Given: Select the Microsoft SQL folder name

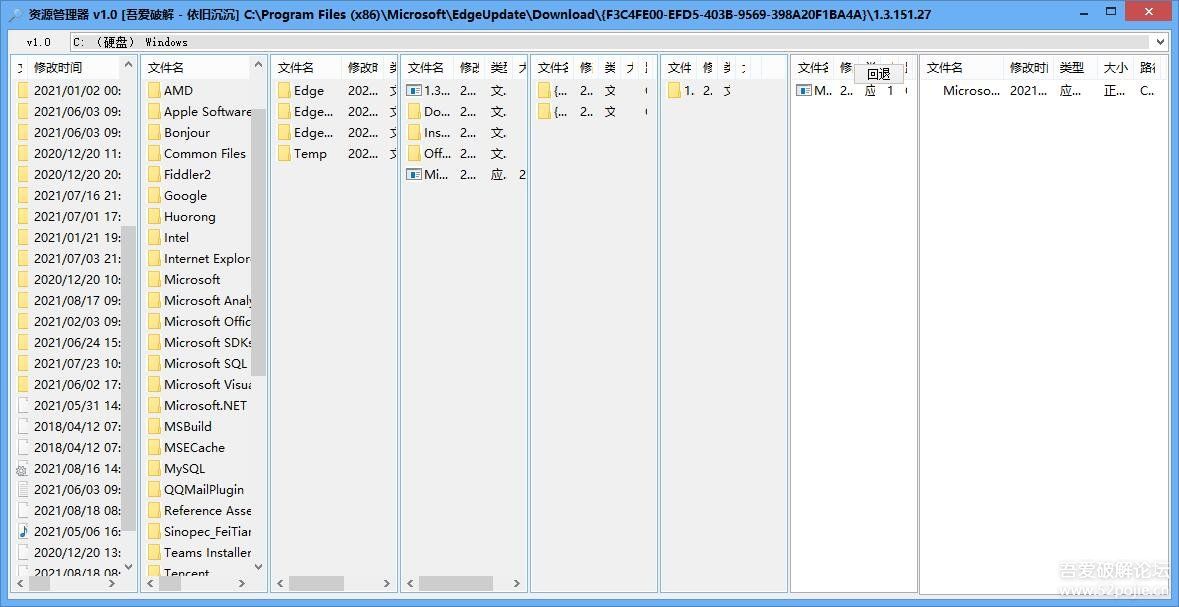Looking at the screenshot, I should tap(205, 363).
